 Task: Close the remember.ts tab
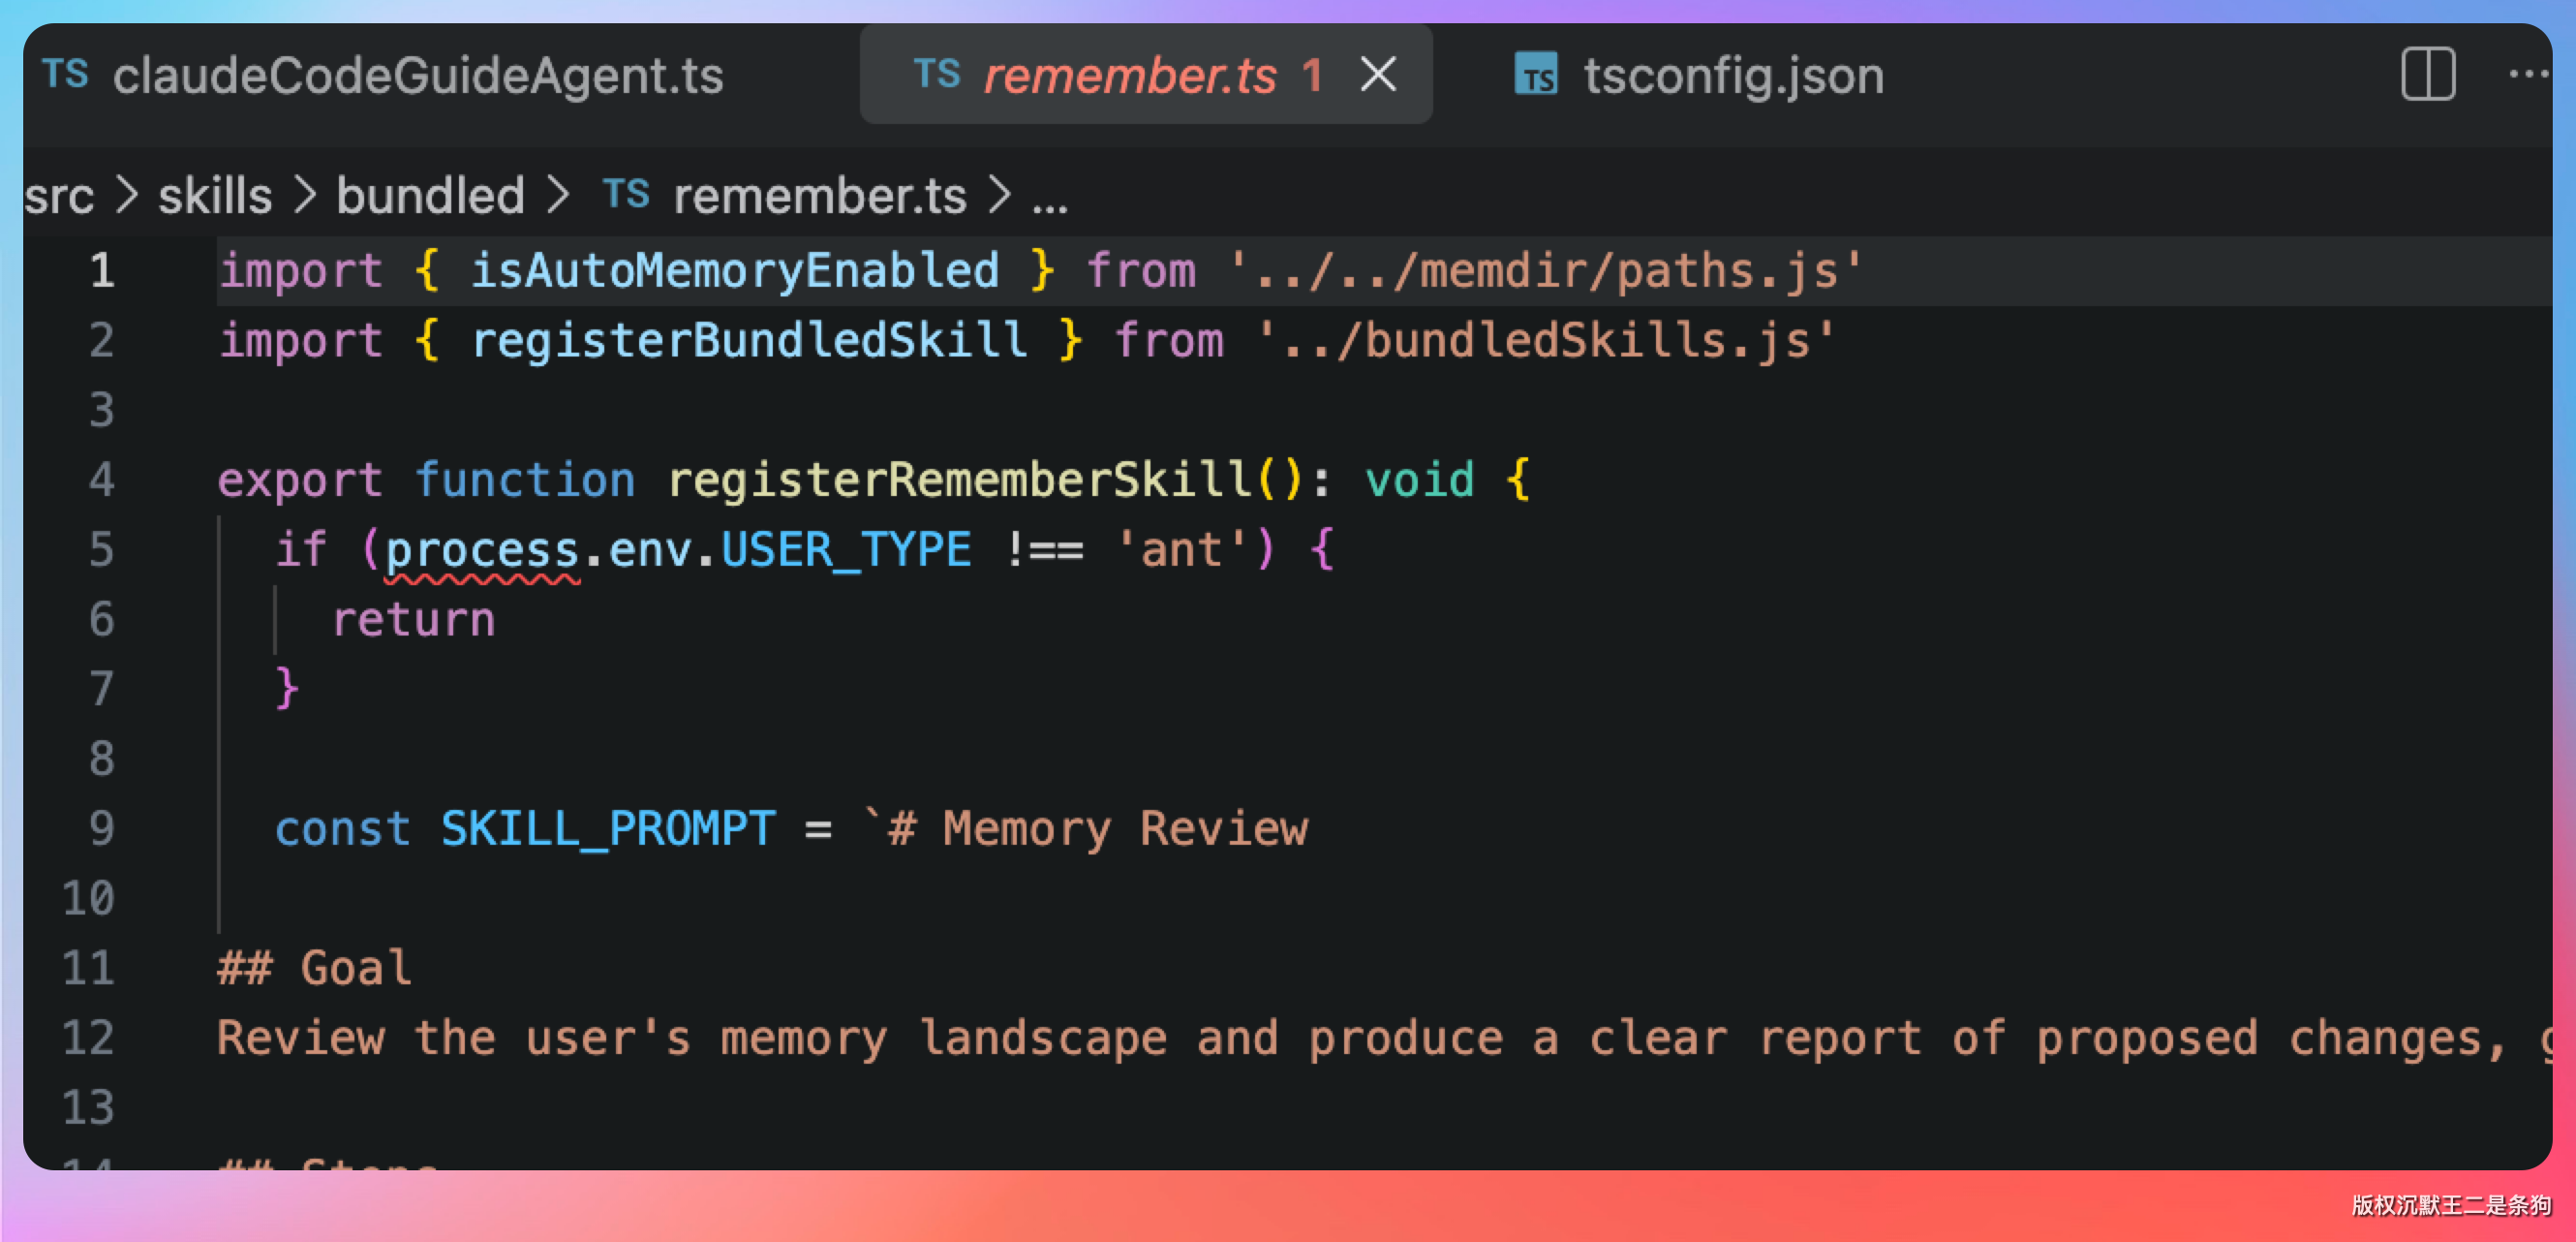[1378, 75]
